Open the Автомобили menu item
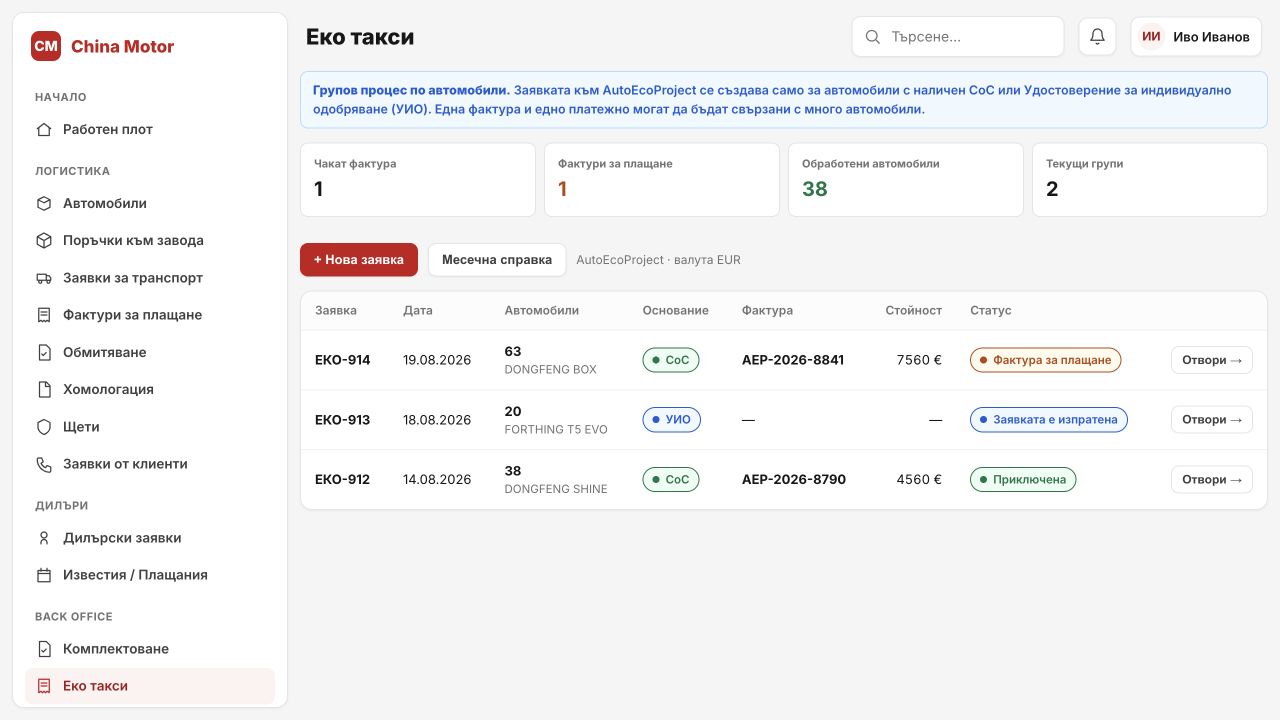The width and height of the screenshot is (1280, 720). (150, 203)
